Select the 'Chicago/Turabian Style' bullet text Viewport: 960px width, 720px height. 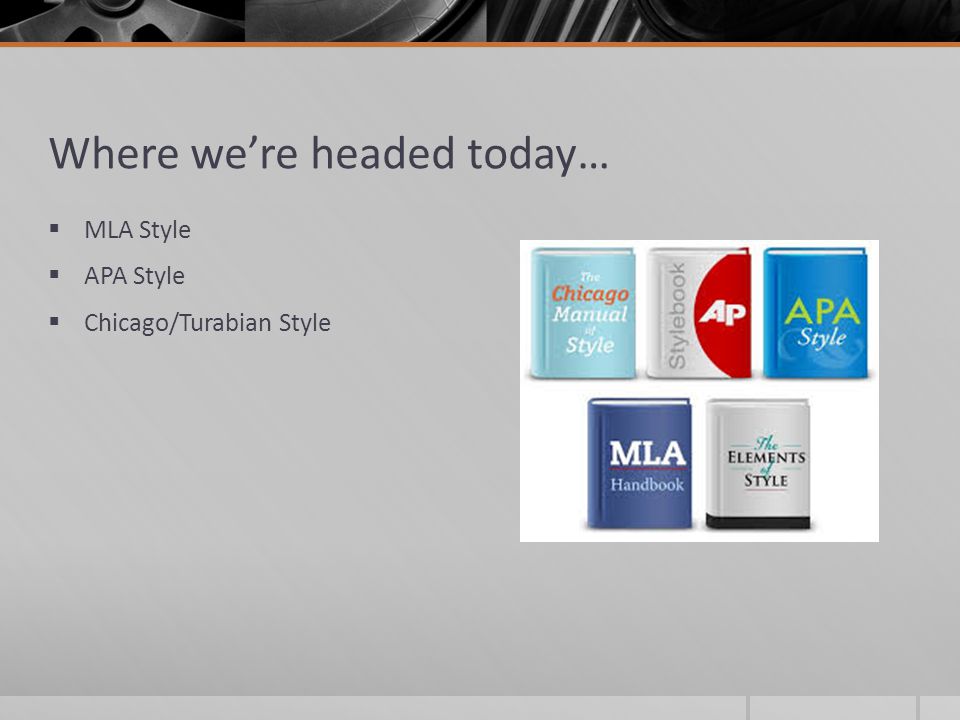[207, 323]
